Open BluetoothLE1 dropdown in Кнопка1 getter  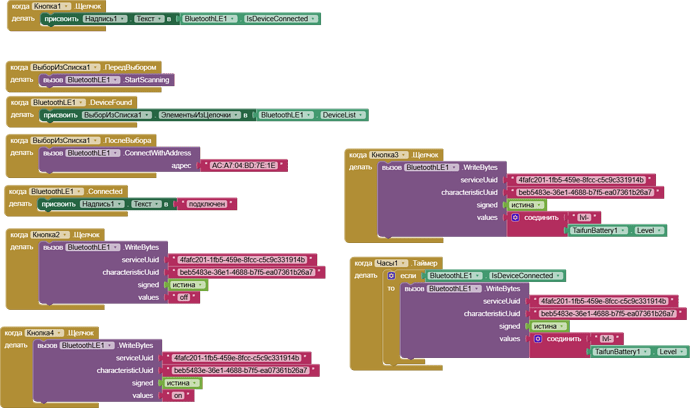(209, 19)
